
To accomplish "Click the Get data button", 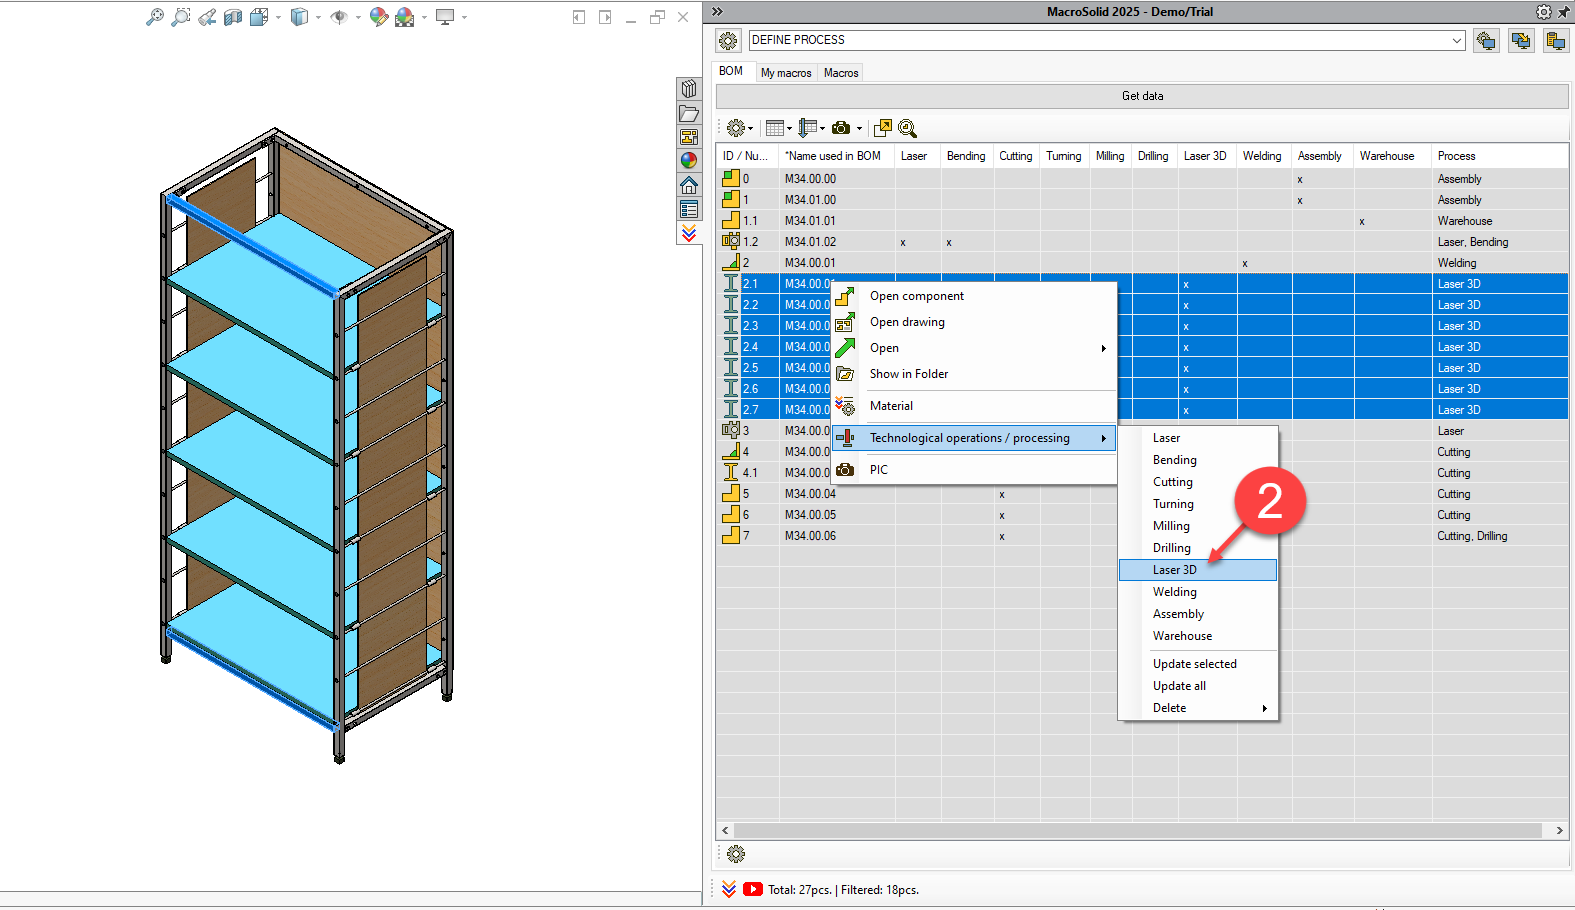I will 1142,96.
